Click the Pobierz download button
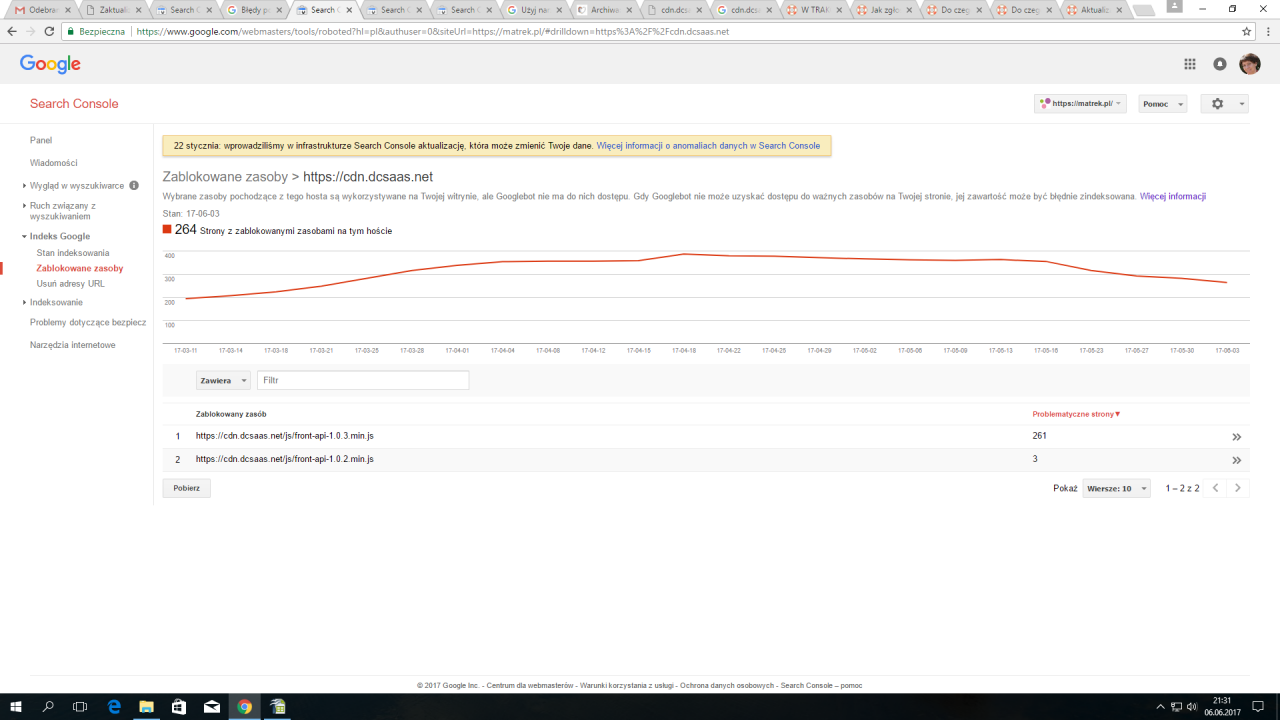Image resolution: width=1280 pixels, height=720 pixels. tap(187, 488)
